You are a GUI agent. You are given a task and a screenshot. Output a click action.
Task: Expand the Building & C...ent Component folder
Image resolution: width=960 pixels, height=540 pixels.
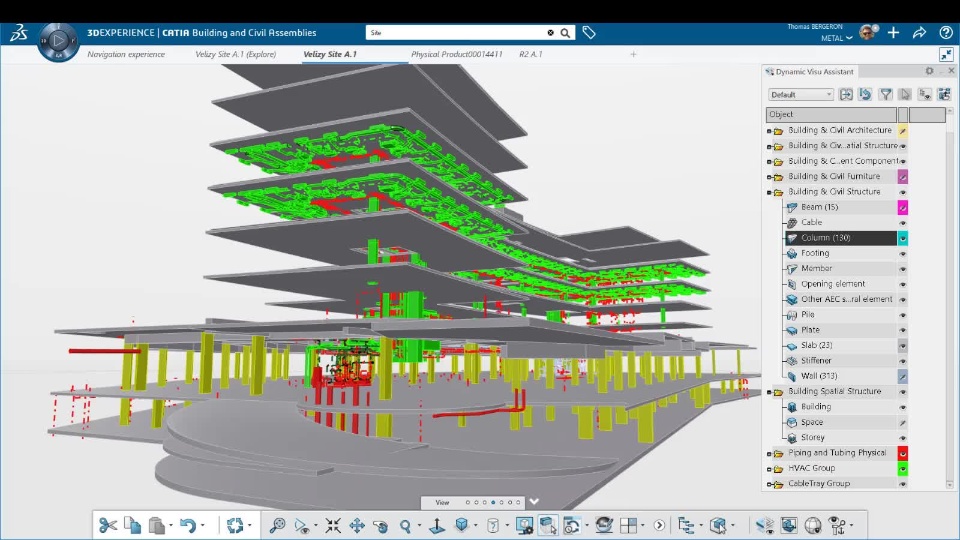769,162
